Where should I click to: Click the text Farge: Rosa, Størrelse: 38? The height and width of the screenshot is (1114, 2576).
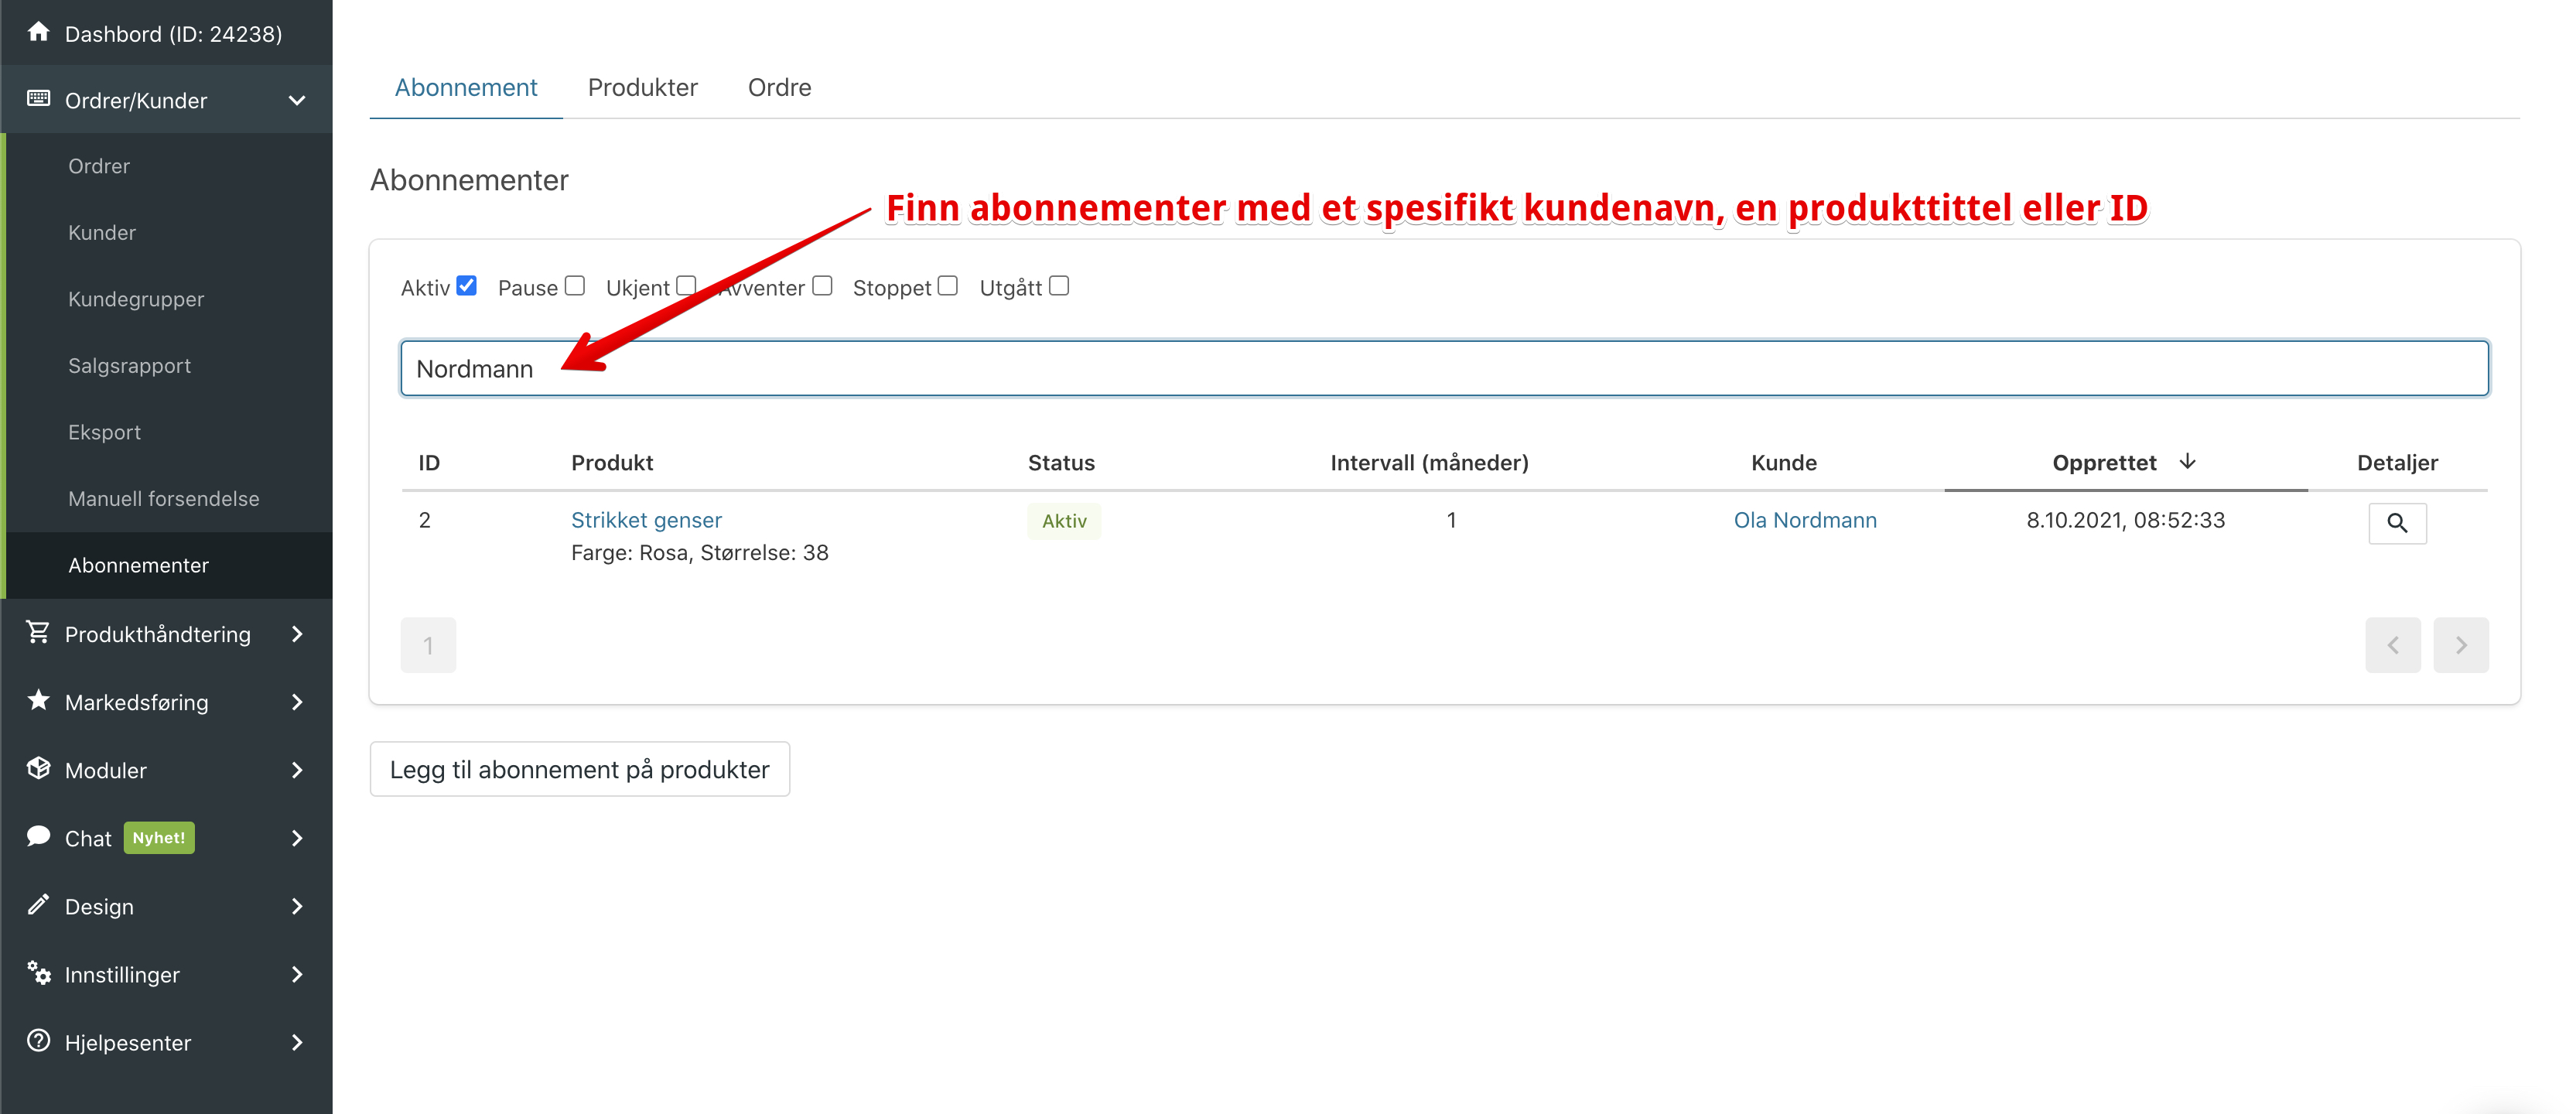click(x=700, y=553)
